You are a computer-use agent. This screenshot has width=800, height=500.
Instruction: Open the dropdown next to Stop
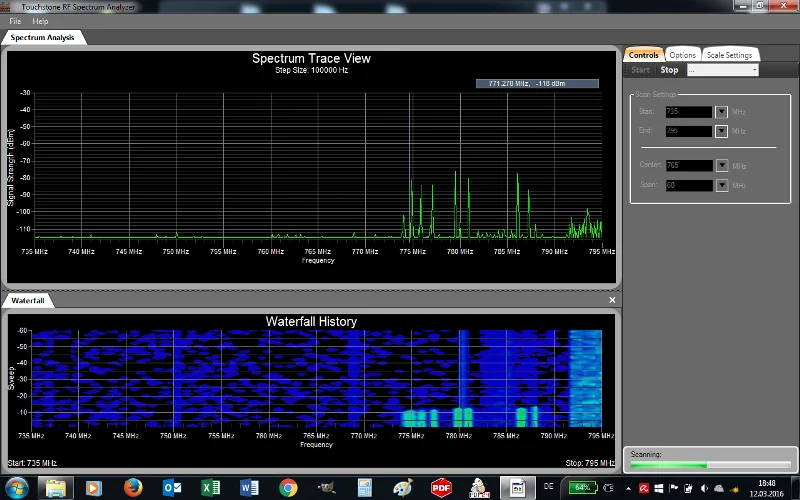[x=723, y=70]
